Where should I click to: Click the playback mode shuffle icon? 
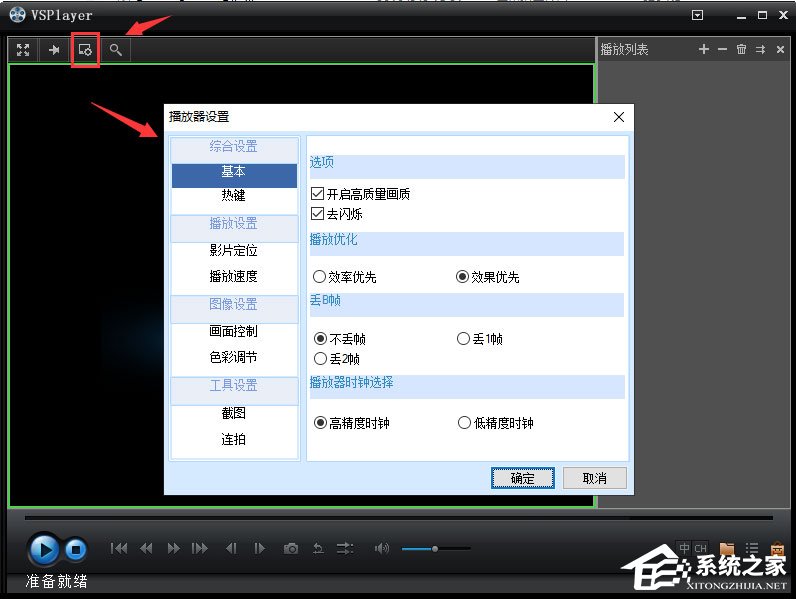point(345,548)
